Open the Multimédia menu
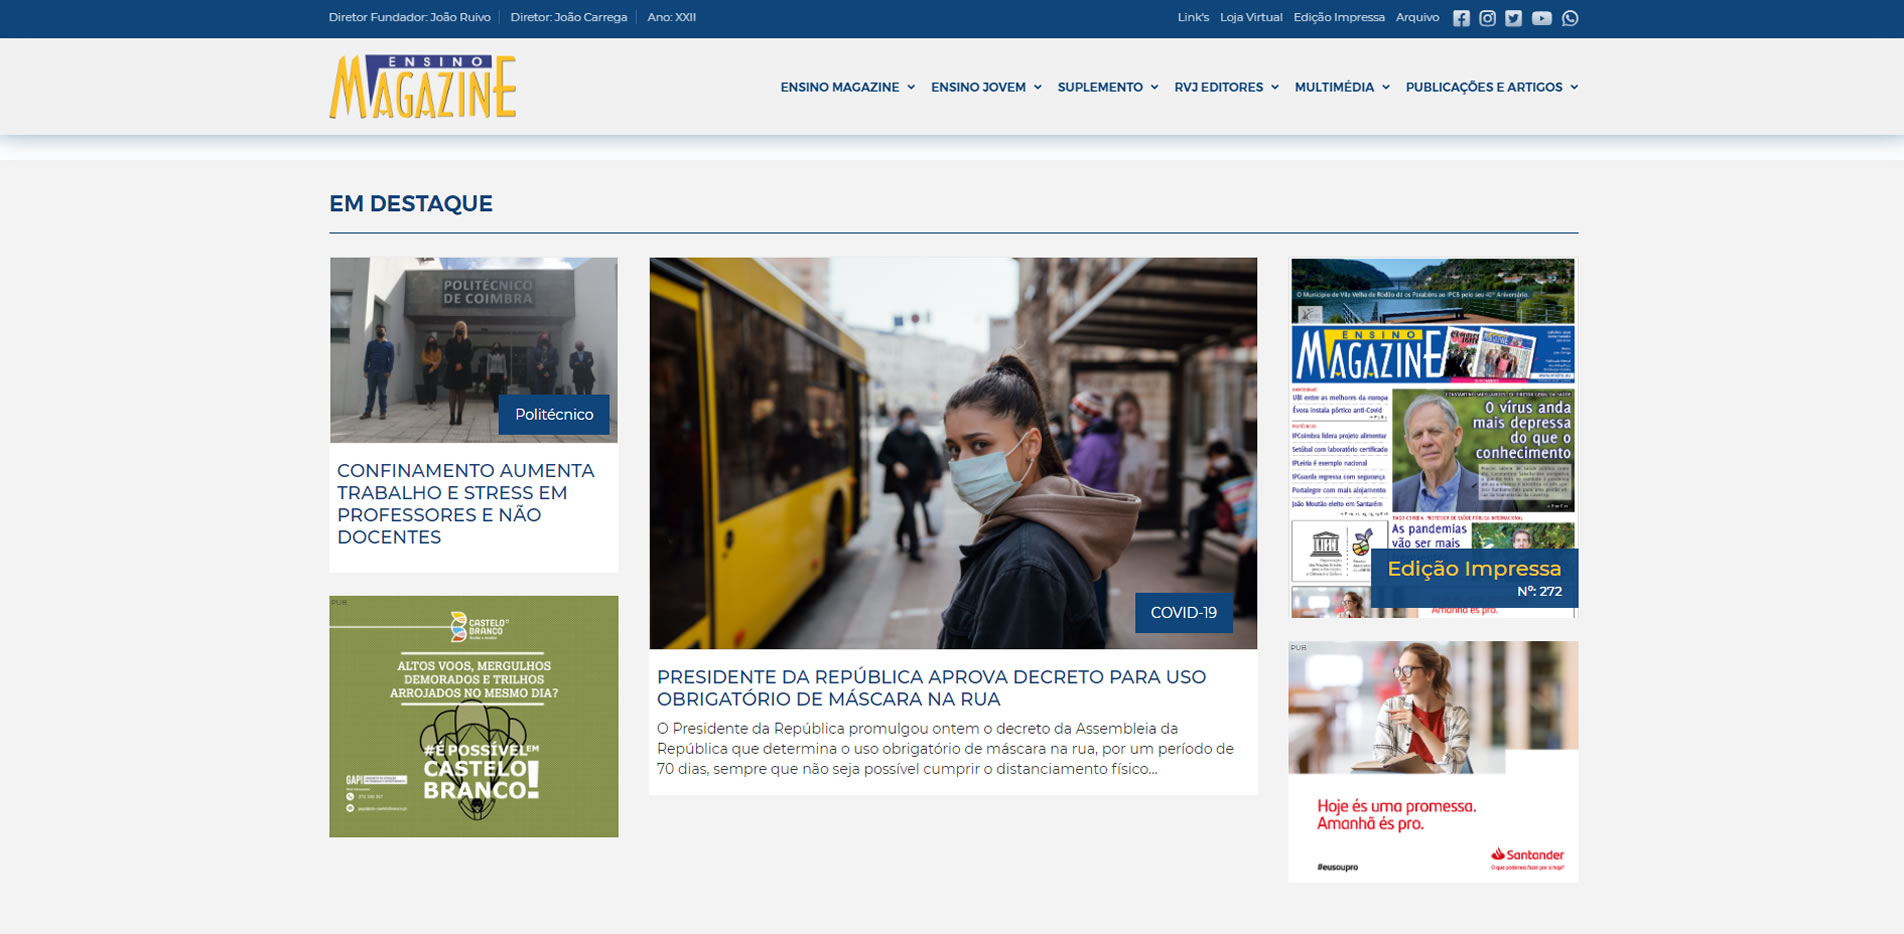The height and width of the screenshot is (934, 1904). click(1341, 87)
